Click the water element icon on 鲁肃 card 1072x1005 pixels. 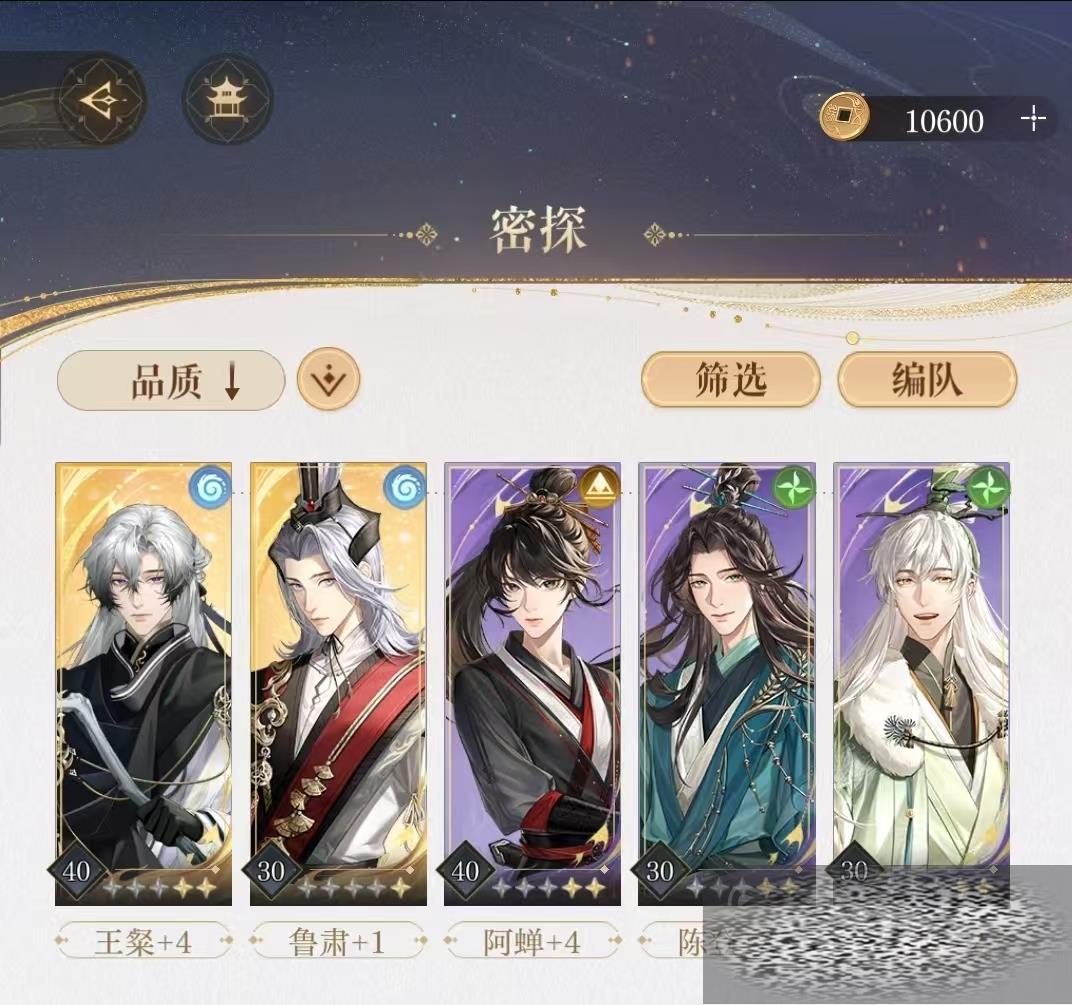[405, 487]
